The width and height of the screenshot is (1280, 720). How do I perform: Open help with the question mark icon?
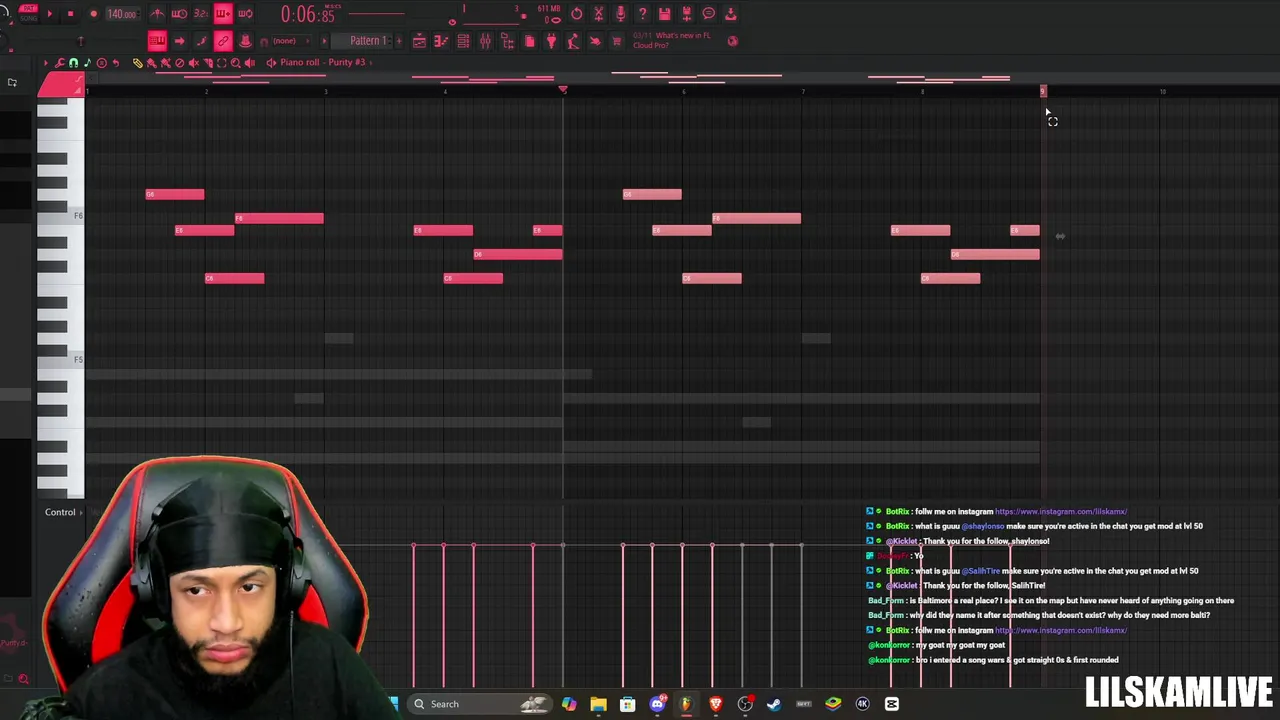click(x=642, y=14)
